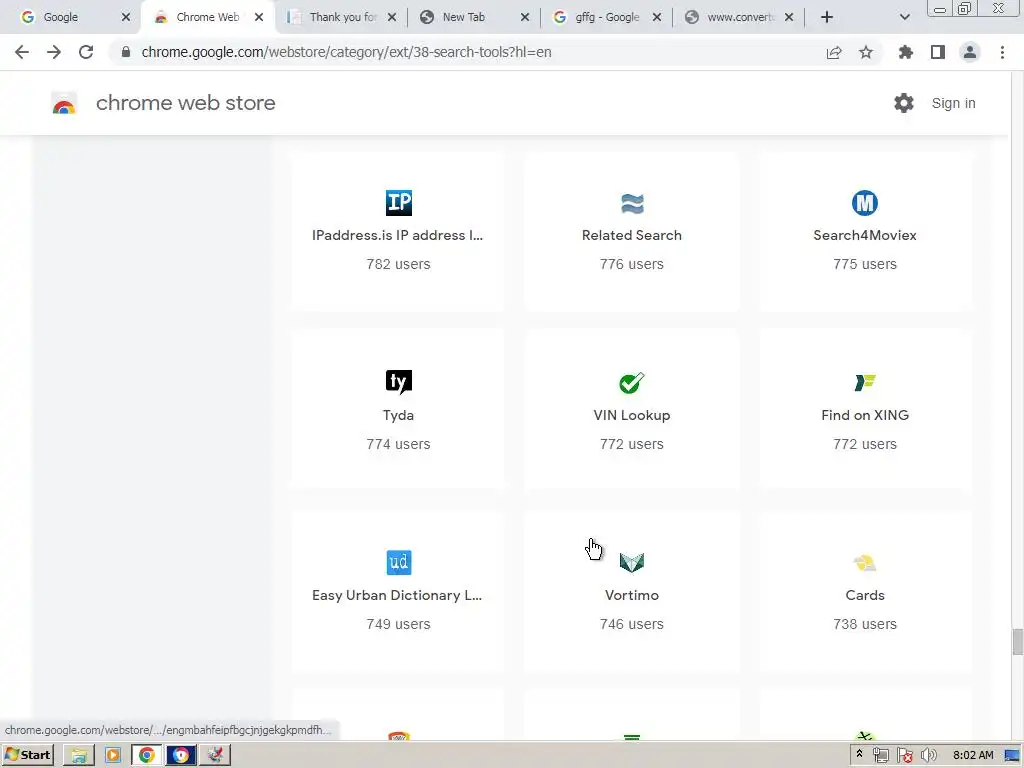
Task: Click the 8:02 AM taskbar clock
Action: (x=972, y=755)
